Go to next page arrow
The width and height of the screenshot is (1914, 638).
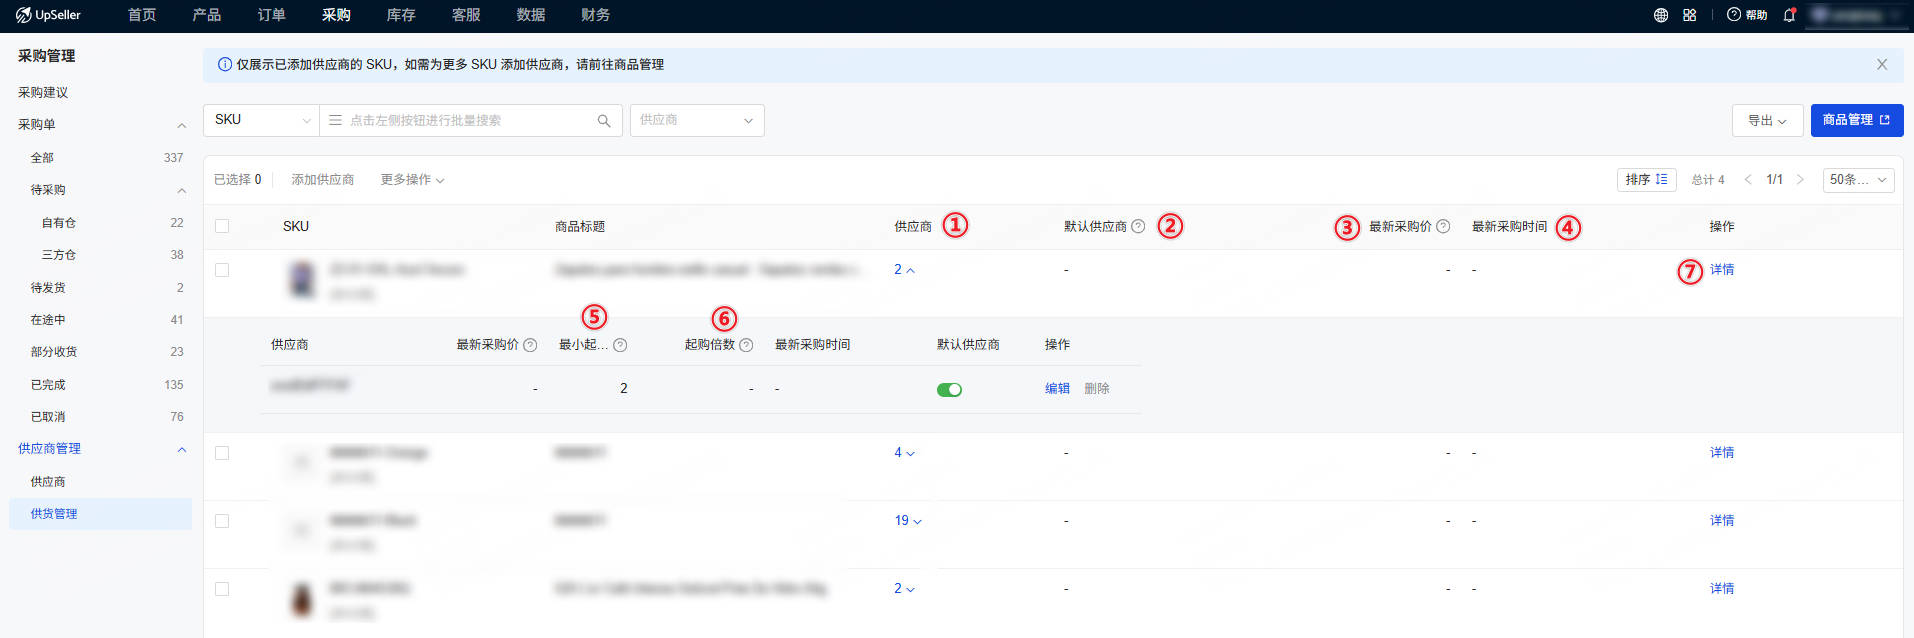[1800, 180]
